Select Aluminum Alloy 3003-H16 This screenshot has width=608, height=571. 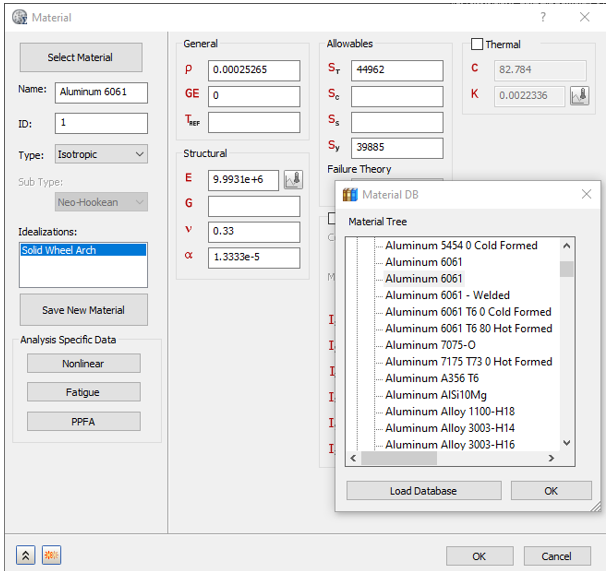click(x=450, y=445)
